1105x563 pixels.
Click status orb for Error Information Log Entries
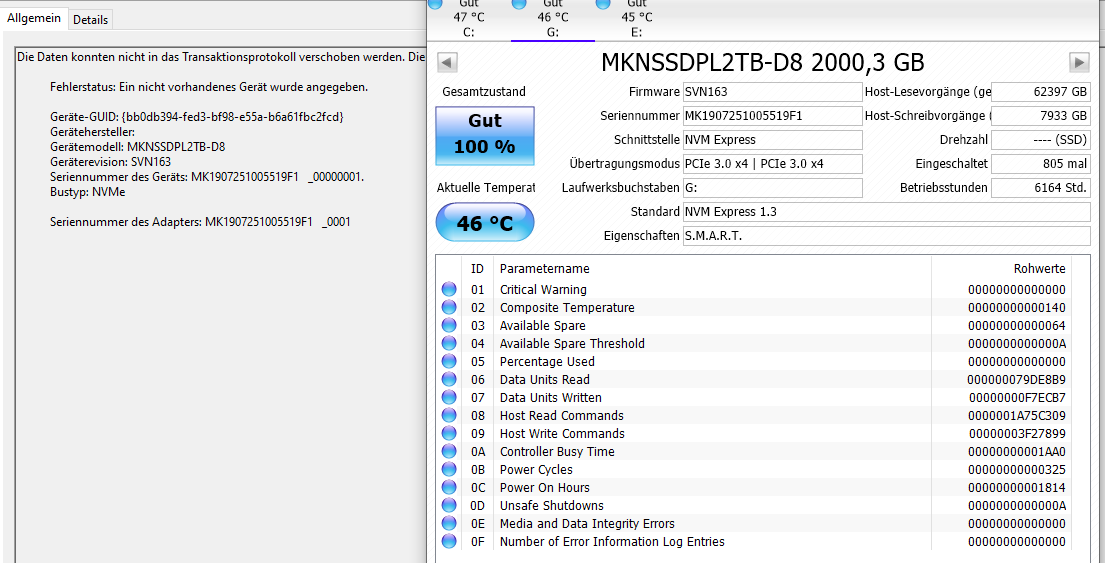point(449,541)
